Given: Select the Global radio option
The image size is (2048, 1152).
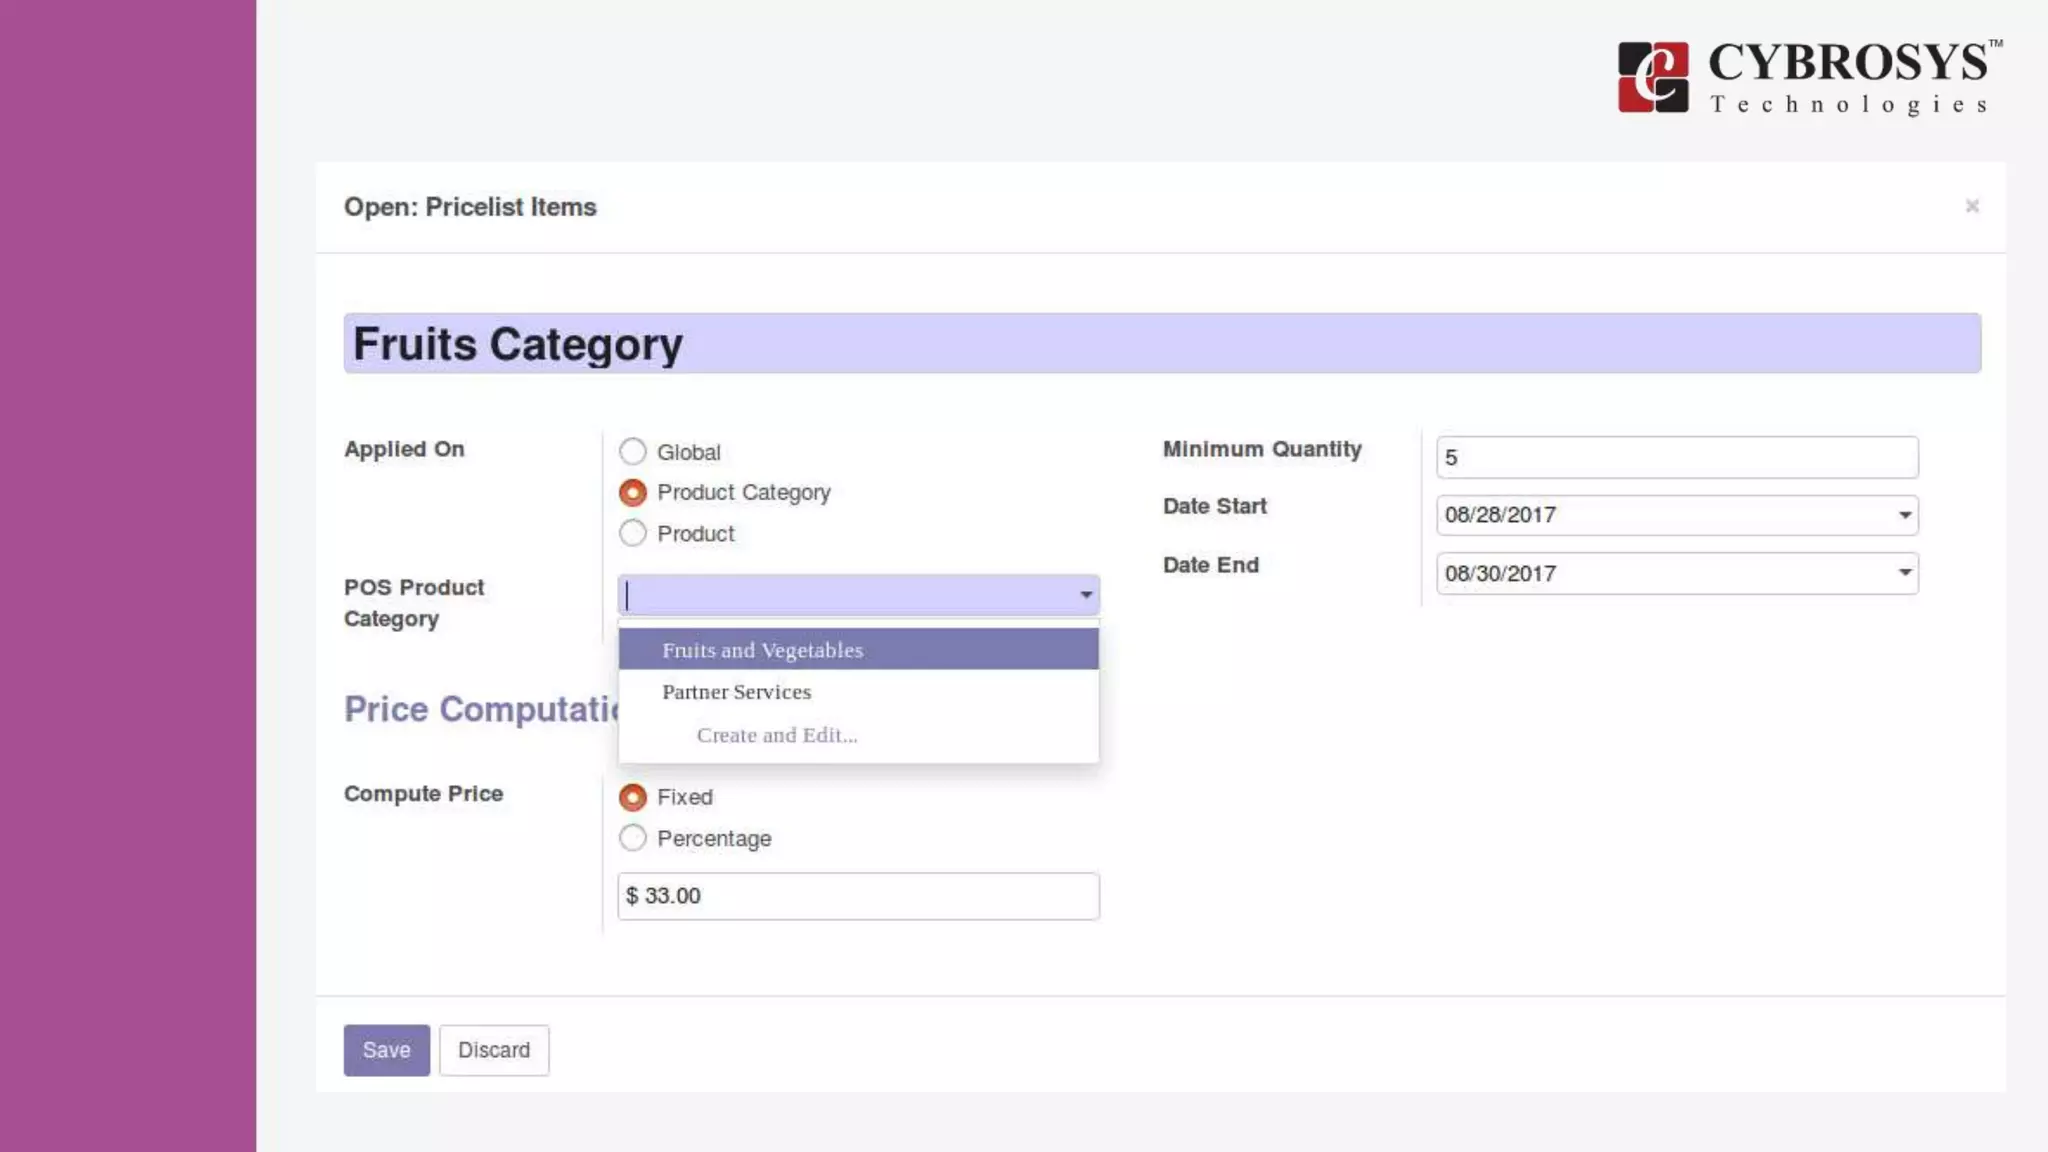Looking at the screenshot, I should (632, 452).
